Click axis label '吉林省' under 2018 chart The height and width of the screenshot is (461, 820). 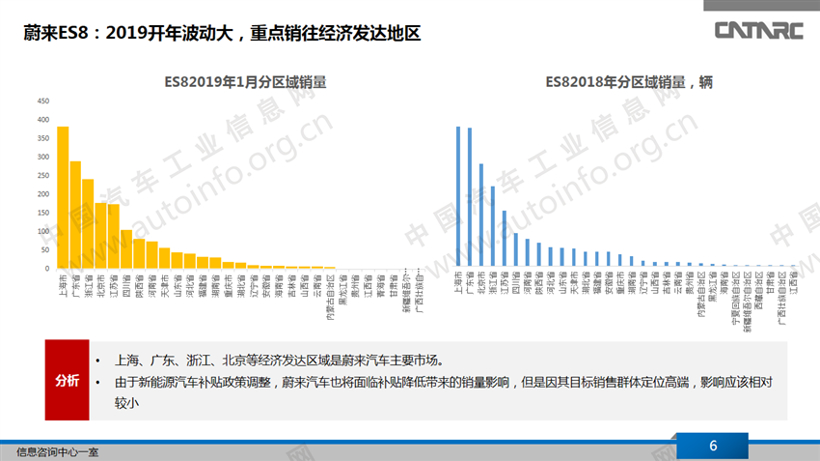point(667,283)
